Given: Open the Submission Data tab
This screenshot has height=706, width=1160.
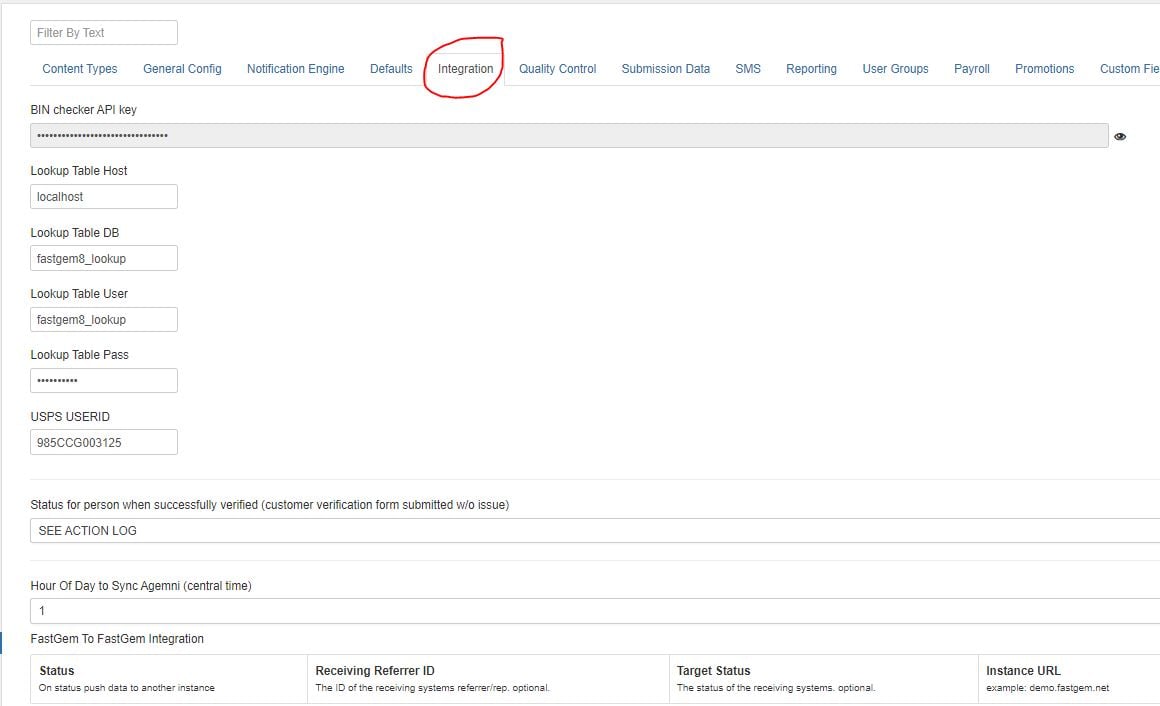Looking at the screenshot, I should coord(666,69).
